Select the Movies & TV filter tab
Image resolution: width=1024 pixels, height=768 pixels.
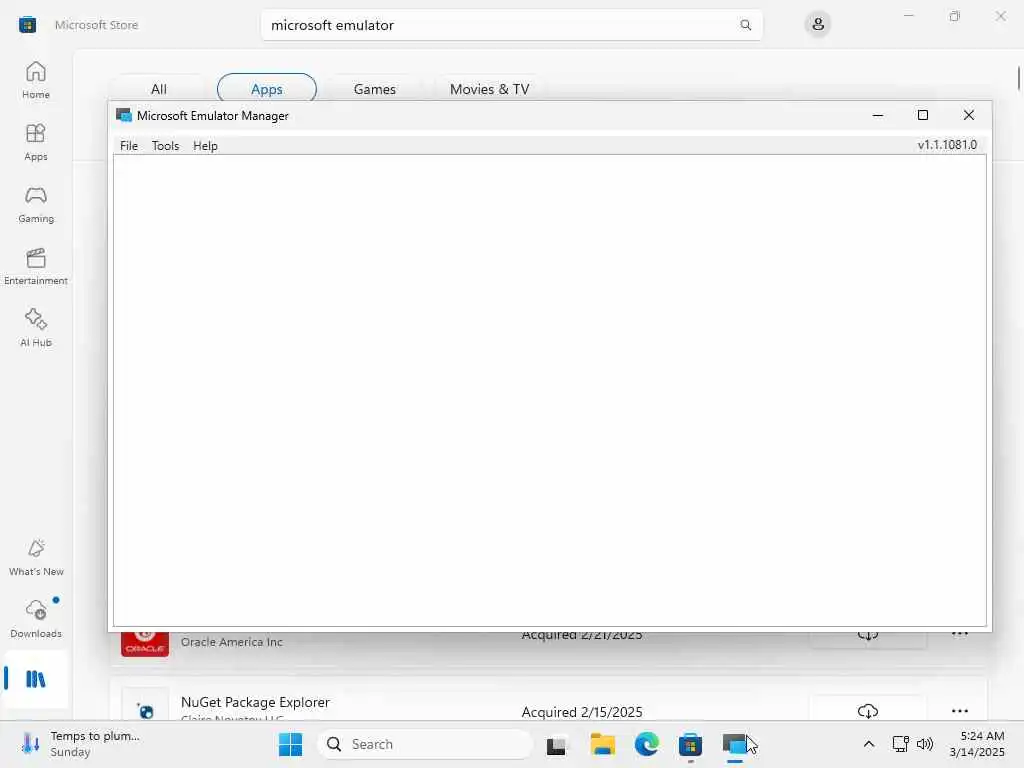point(489,89)
